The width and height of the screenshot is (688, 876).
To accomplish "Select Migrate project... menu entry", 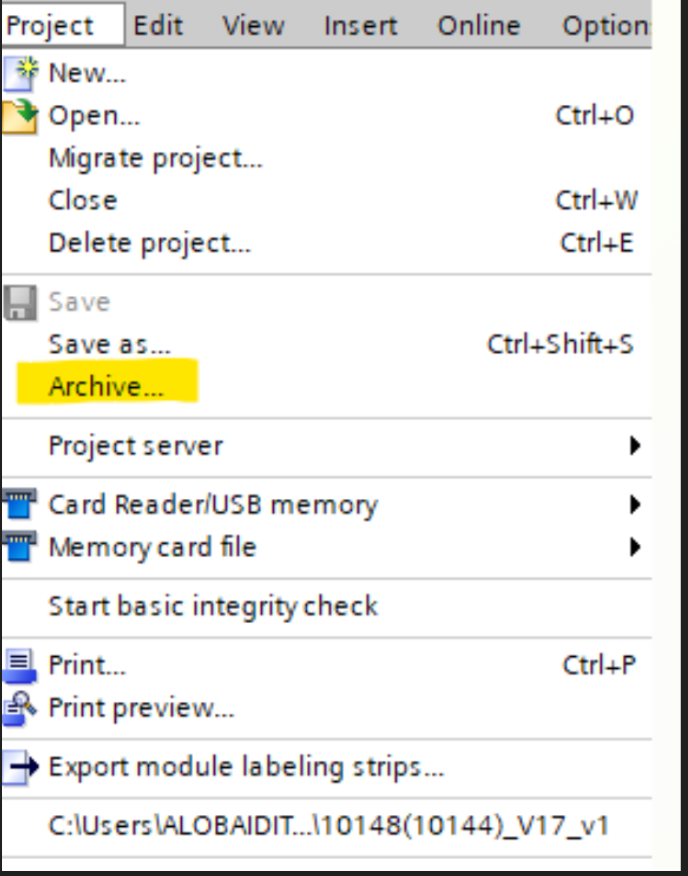I will click(155, 158).
